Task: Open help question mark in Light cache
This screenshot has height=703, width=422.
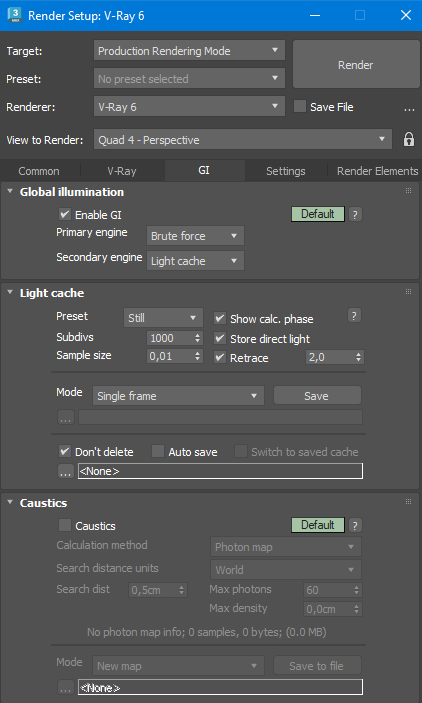Action: click(x=354, y=316)
